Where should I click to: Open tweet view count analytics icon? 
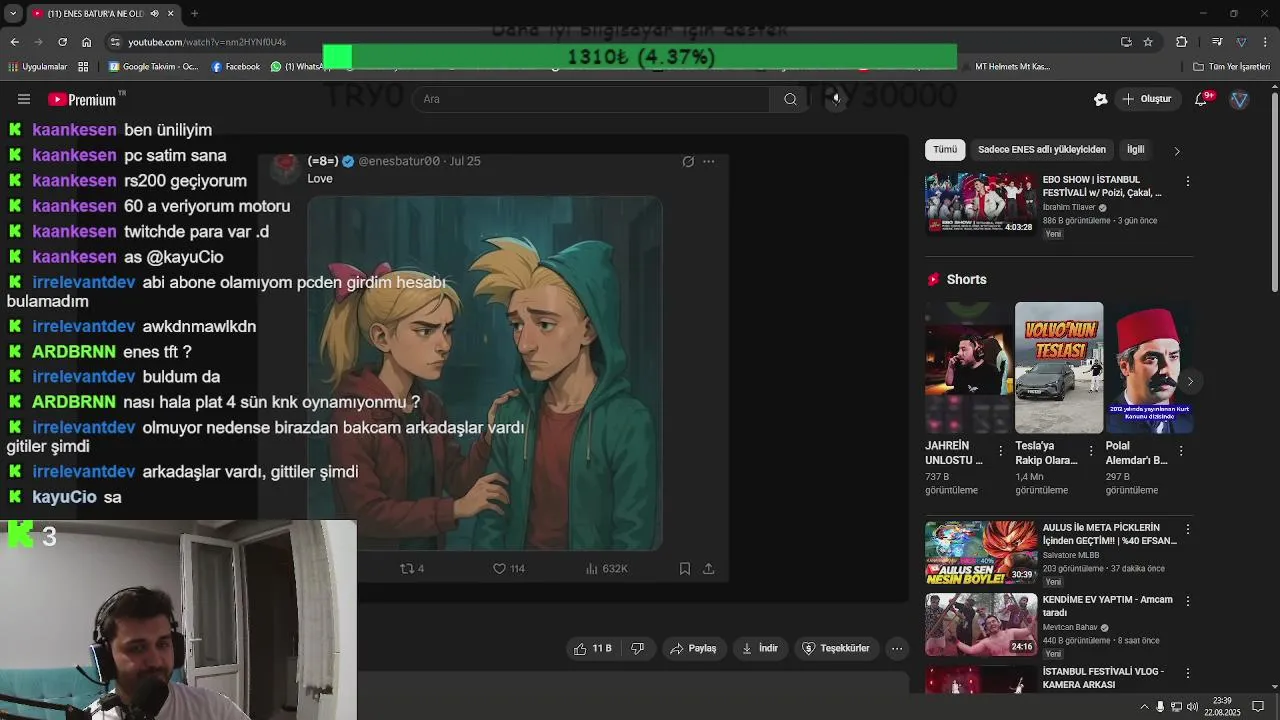592,568
